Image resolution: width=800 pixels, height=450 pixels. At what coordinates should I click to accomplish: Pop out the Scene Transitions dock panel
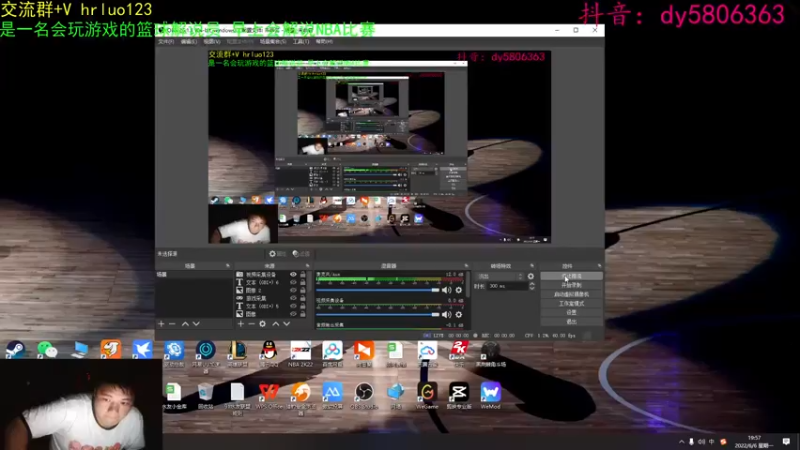(x=532, y=266)
